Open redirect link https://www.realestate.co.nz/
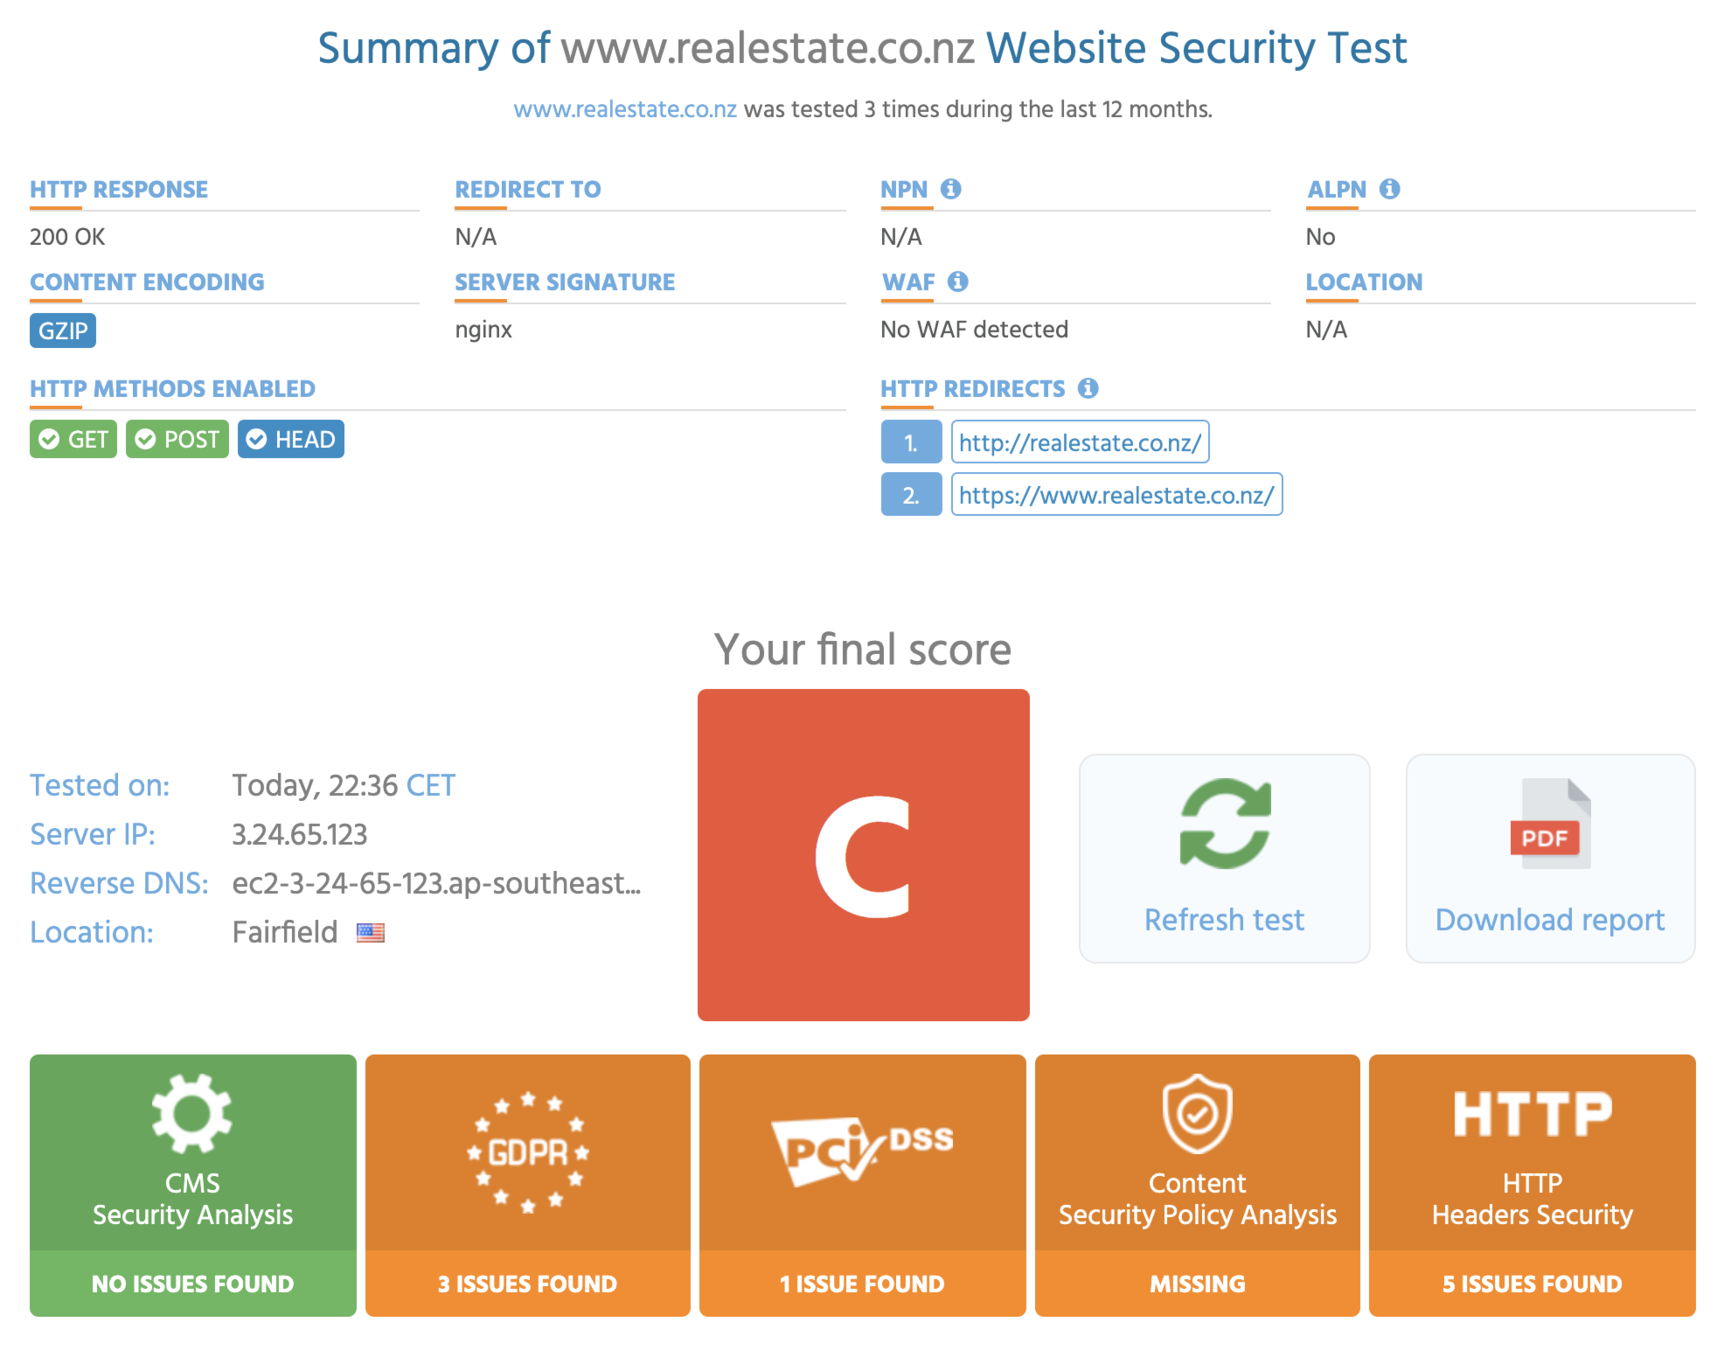Screen dimensions: 1724x1350 (x=1116, y=495)
